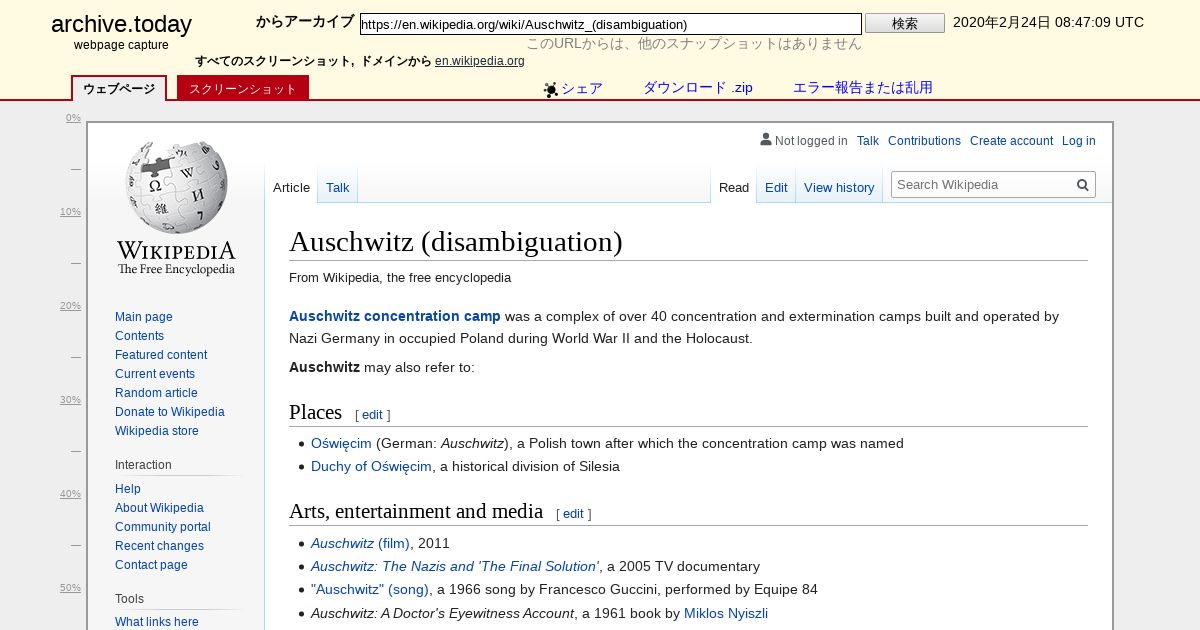The image size is (1200, 630).
Task: Open Featured content link
Action: 161,355
